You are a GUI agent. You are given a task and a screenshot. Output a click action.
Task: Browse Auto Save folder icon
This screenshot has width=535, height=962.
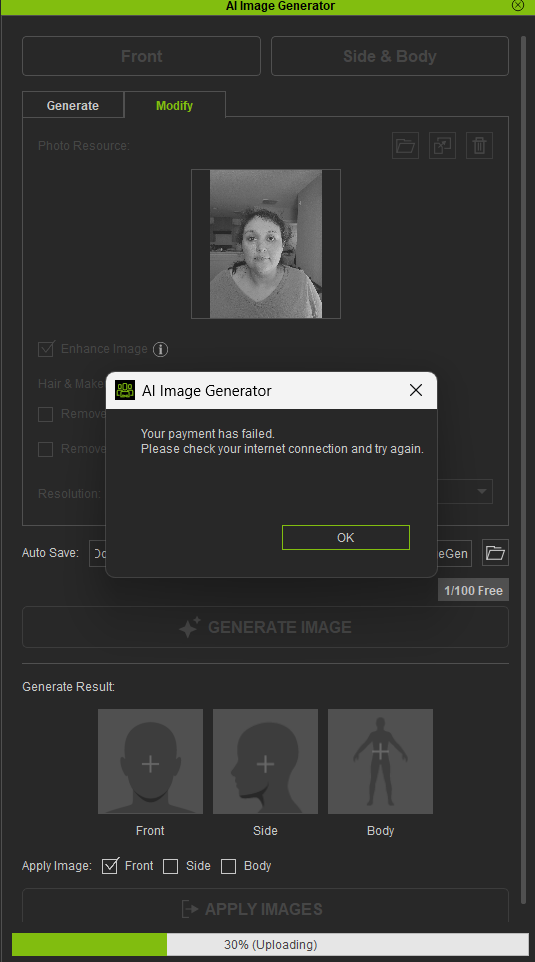495,553
